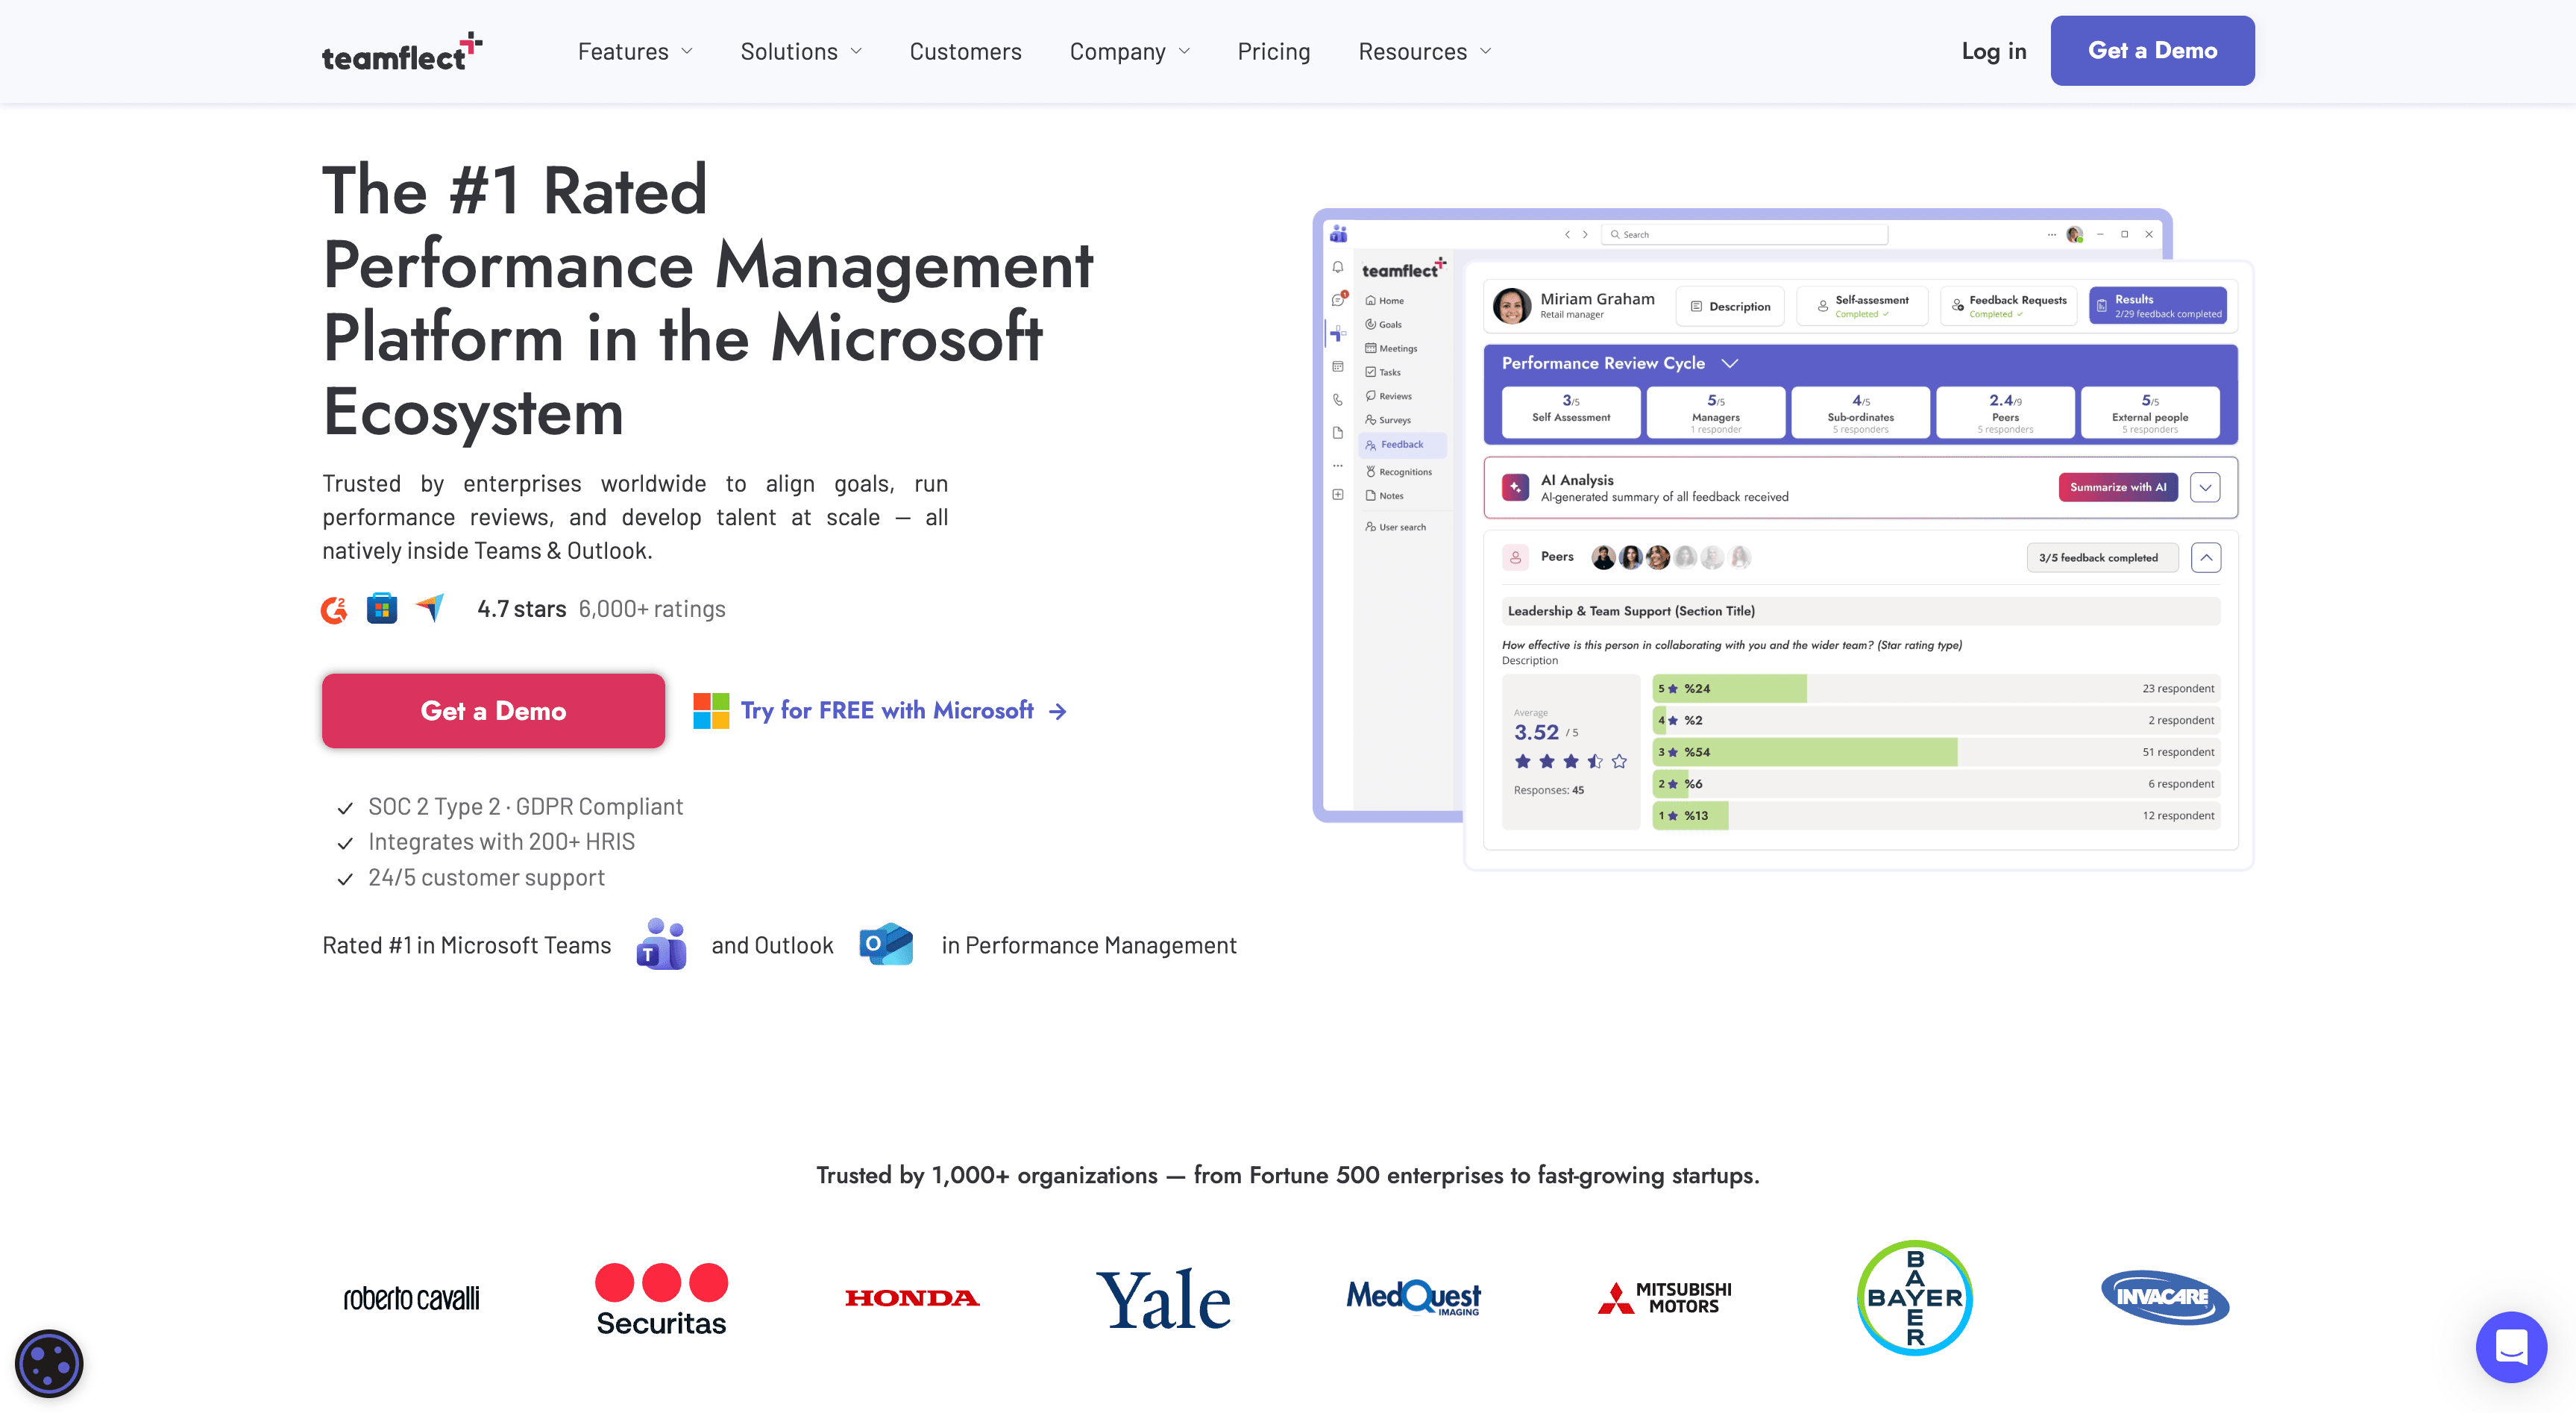Click the Securitas logo
Screen dimensions: 2576x1413
click(x=661, y=1299)
